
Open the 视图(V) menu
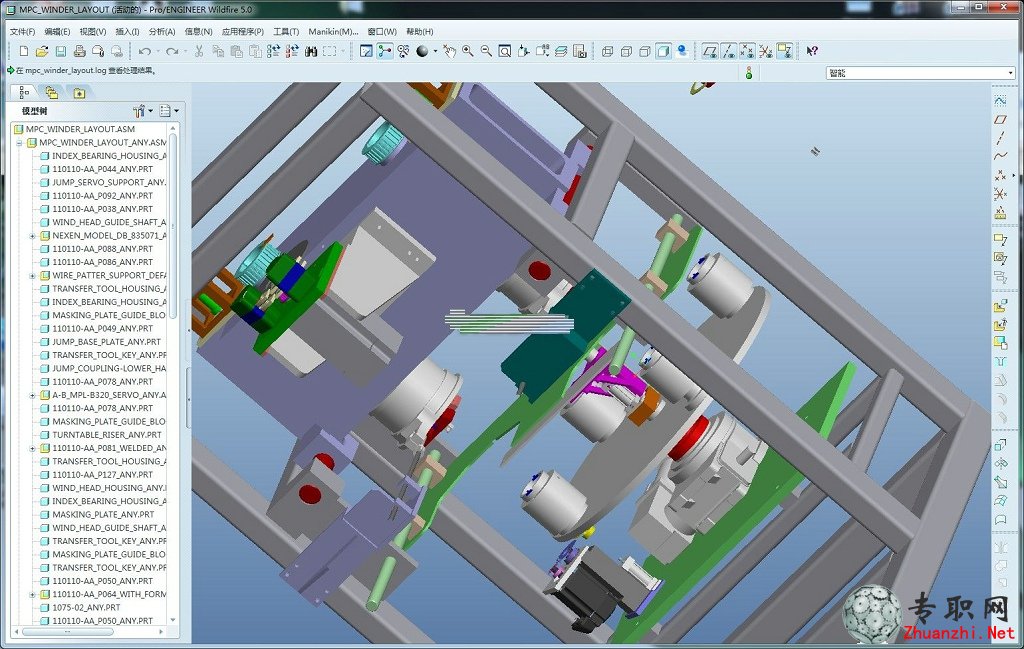(x=92, y=31)
